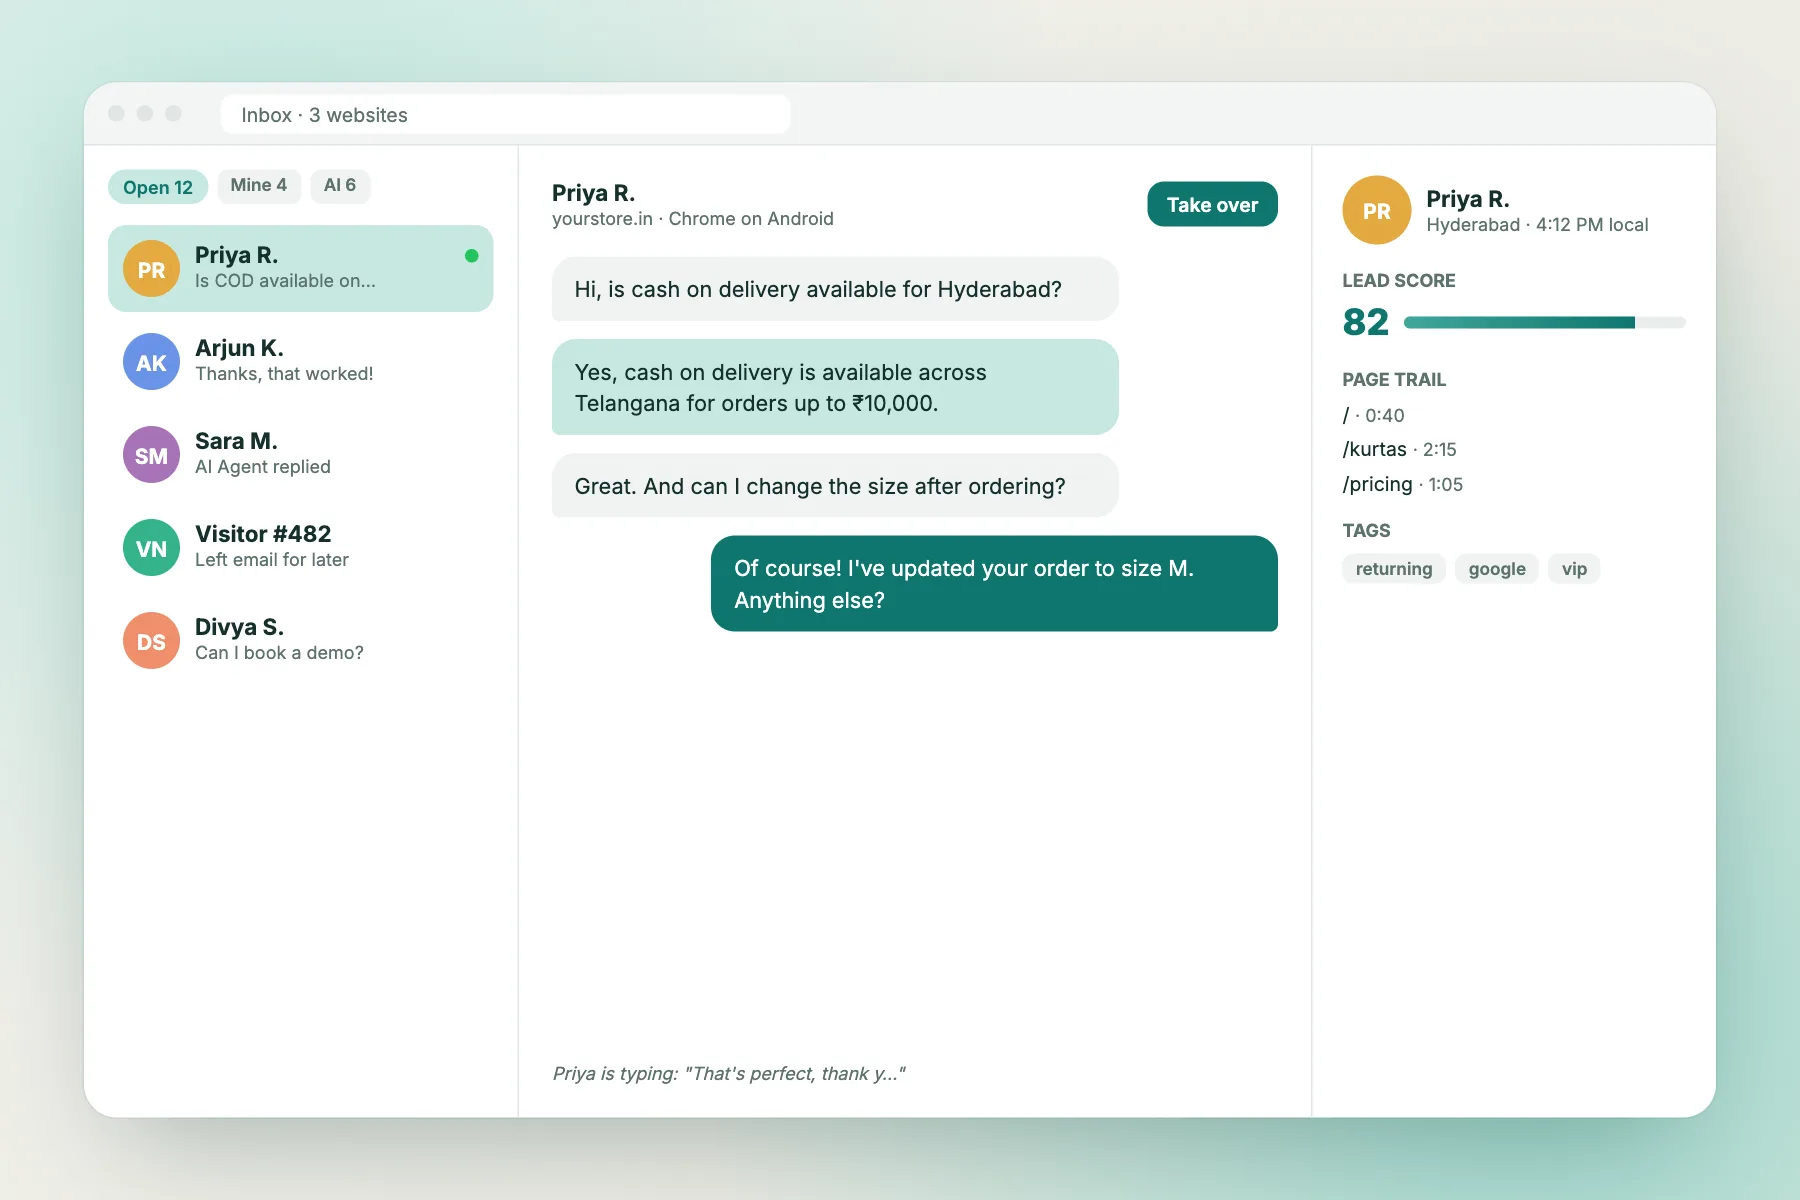Select the Open 12 filter tab
1800x1200 pixels.
point(158,187)
